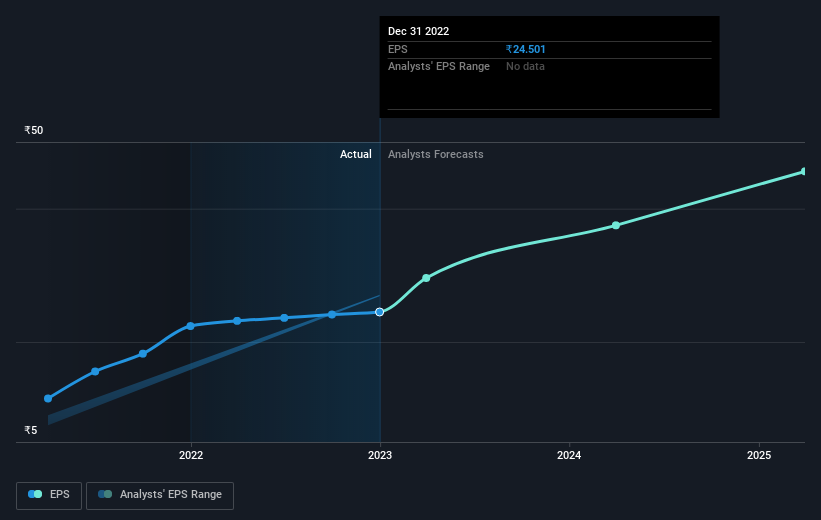Click the ₹50 y-axis label
Image resolution: width=821 pixels, height=520 pixels.
pos(34,130)
